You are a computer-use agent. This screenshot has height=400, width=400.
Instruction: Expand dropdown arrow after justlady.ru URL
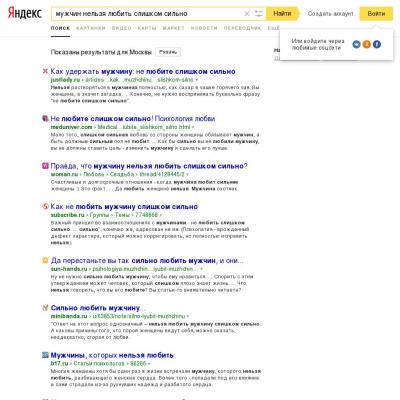196,80
